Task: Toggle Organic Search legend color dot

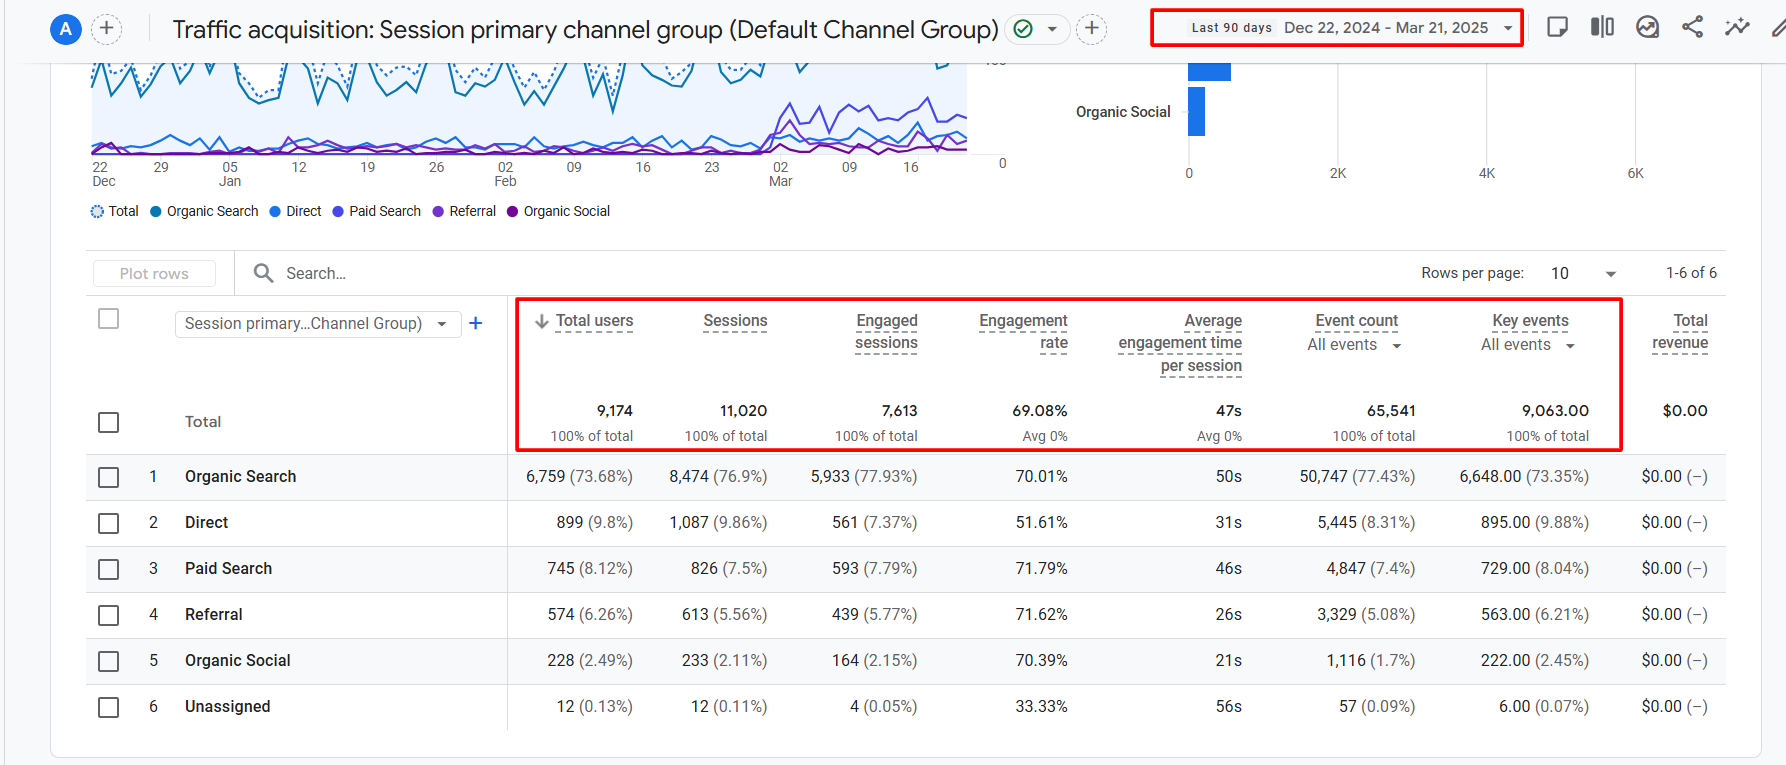Action: (156, 211)
